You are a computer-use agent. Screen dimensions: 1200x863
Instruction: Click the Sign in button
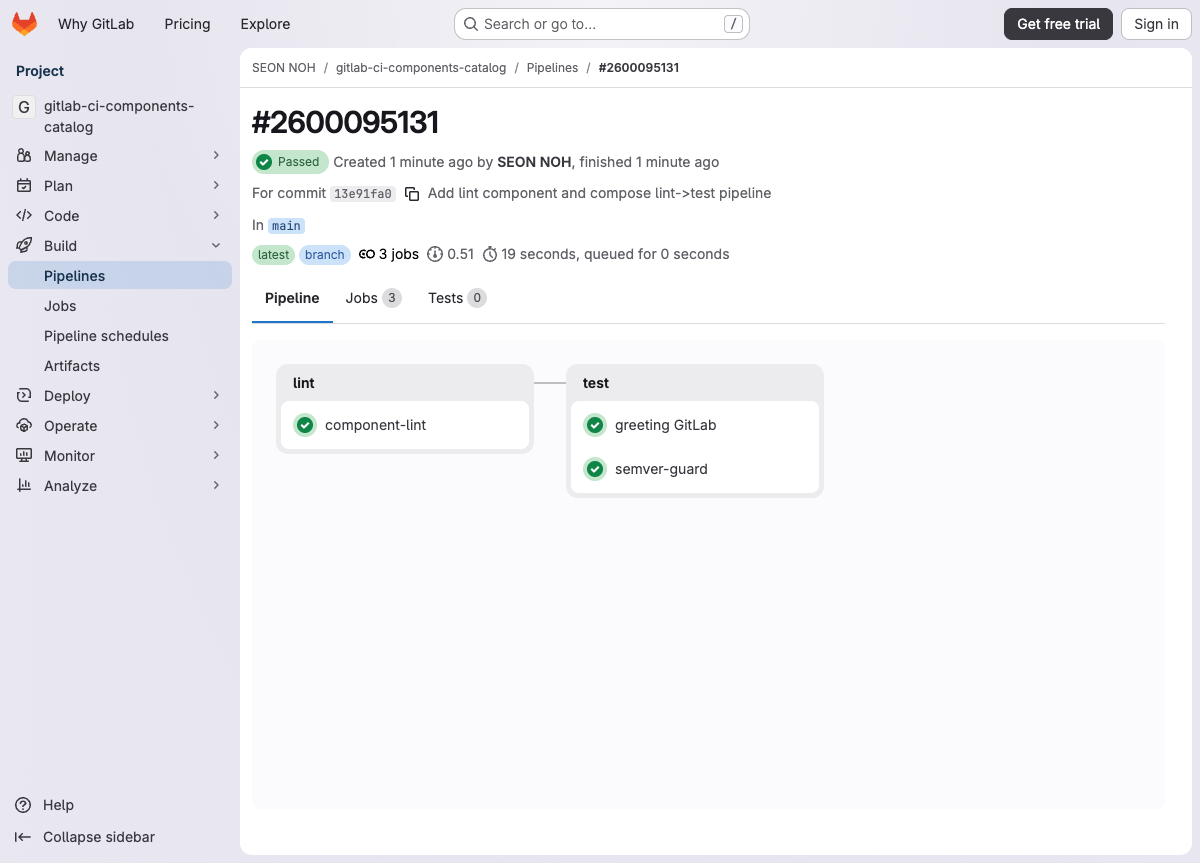coord(1156,24)
